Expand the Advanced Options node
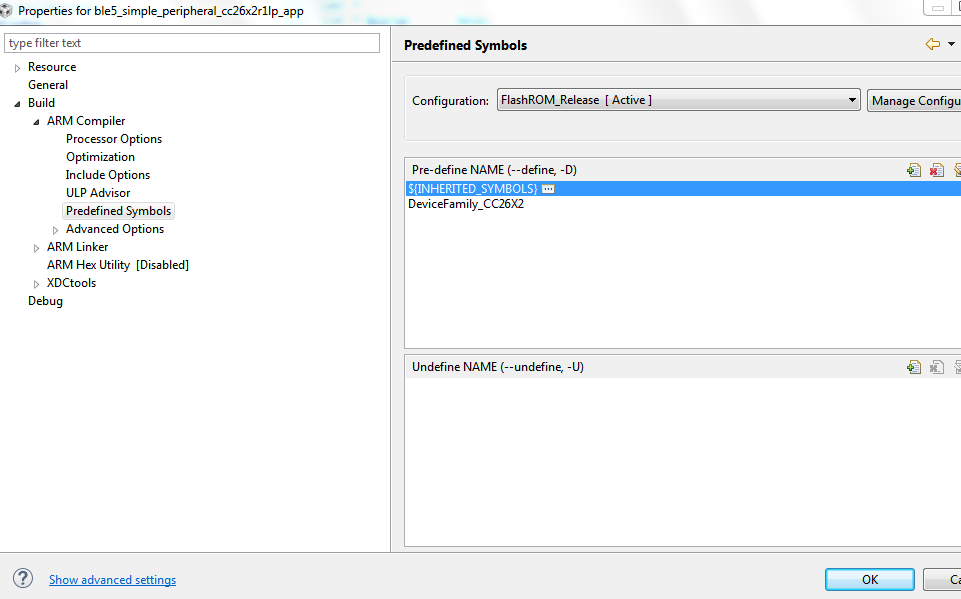The height and width of the screenshot is (599, 961). click(56, 230)
